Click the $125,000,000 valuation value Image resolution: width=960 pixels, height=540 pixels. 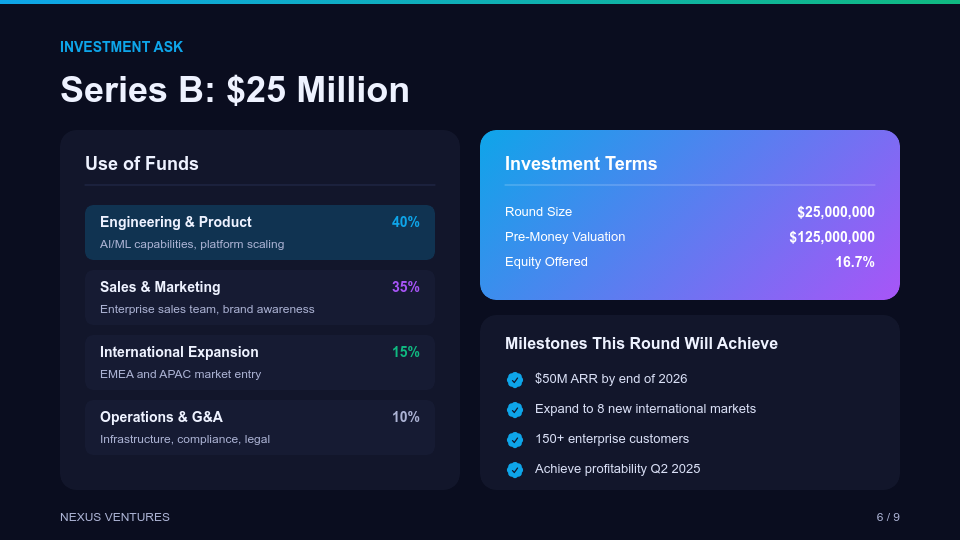click(x=832, y=237)
